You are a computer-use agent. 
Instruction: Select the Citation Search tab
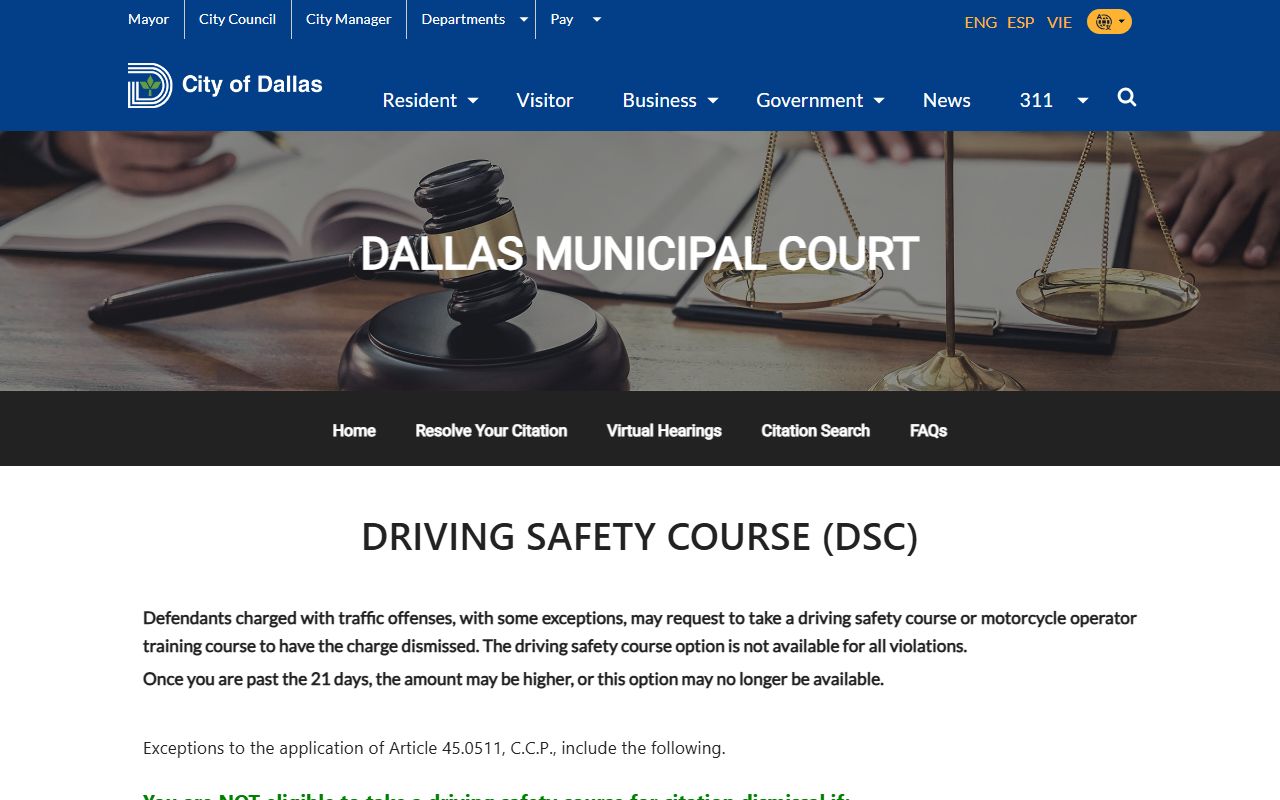point(816,431)
